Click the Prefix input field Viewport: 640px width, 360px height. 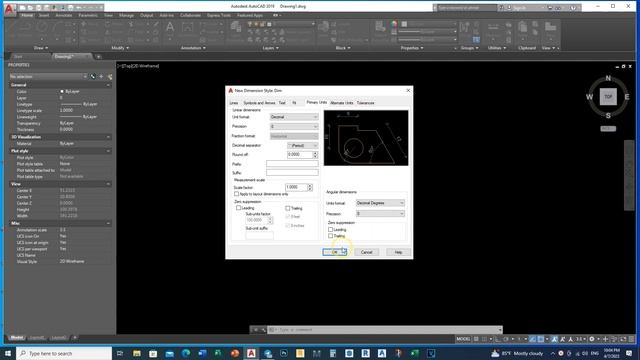292,164
